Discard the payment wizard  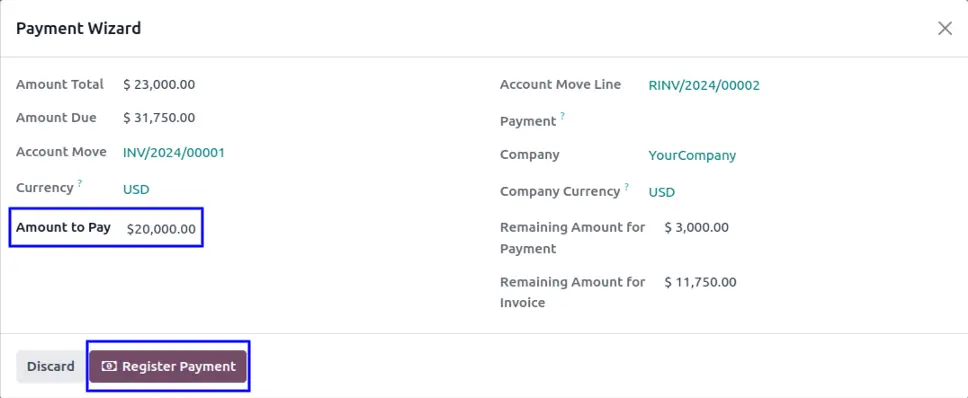coord(51,367)
